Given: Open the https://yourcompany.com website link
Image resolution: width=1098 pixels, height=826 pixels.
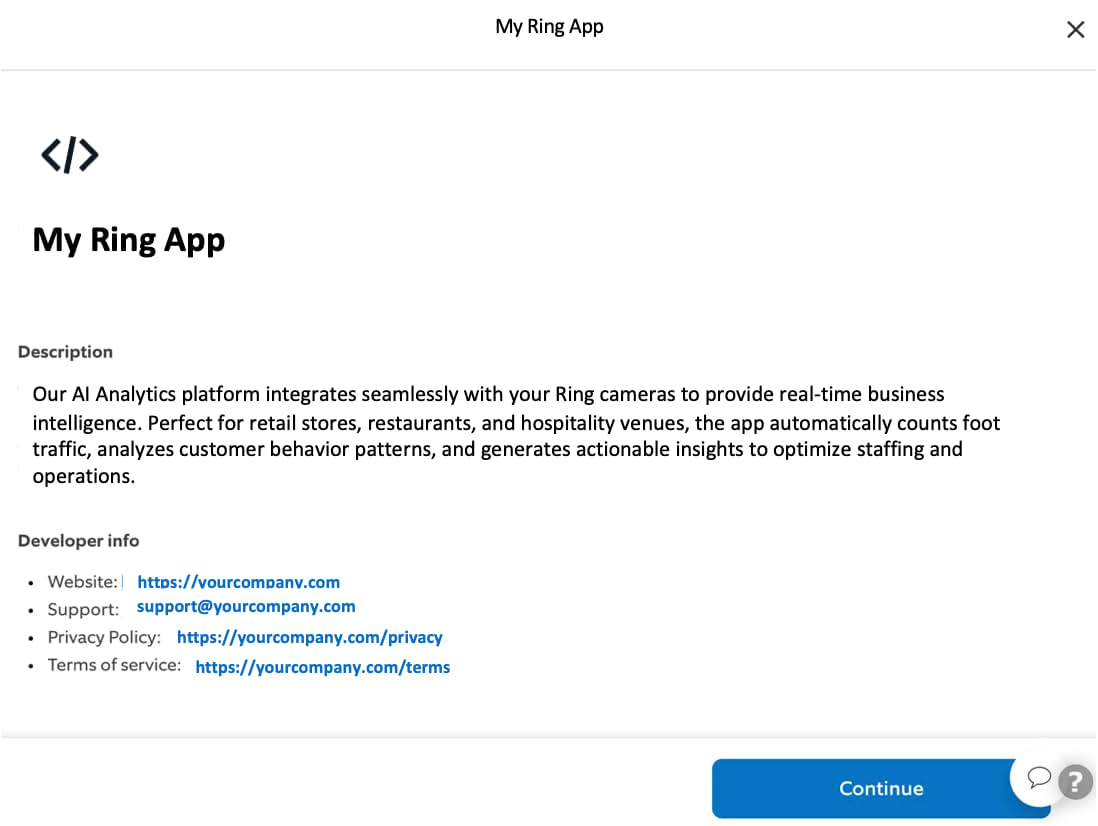Looking at the screenshot, I should 238,582.
